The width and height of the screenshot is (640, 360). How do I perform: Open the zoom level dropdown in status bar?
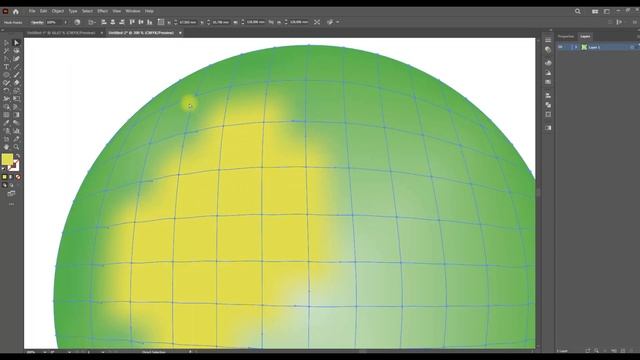44,352
